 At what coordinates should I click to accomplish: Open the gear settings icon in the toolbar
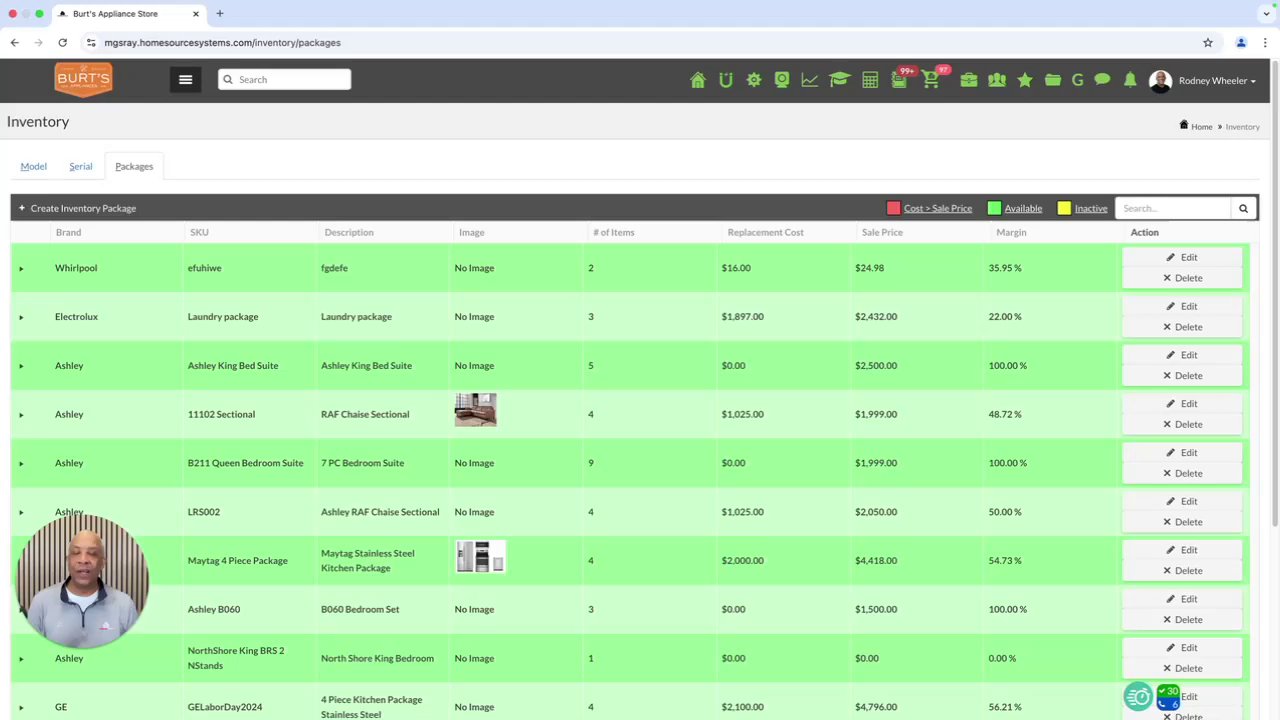pyautogui.click(x=754, y=80)
